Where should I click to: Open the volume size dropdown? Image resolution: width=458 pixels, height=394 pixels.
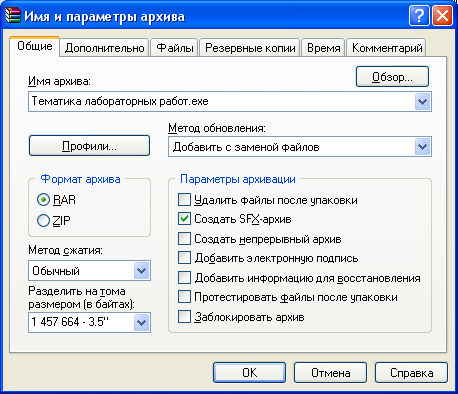point(142,322)
